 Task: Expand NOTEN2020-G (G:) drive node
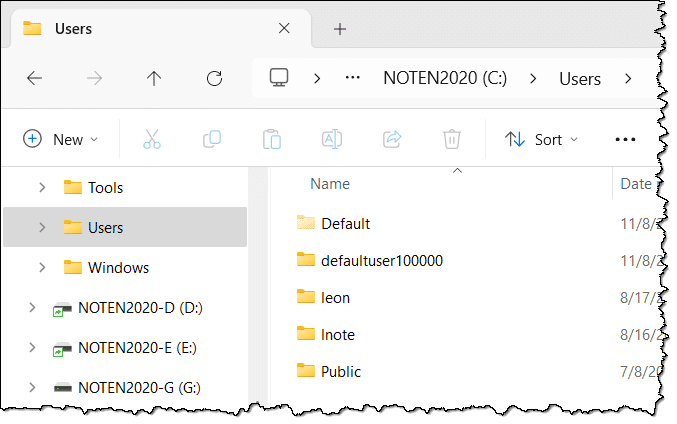[32, 387]
